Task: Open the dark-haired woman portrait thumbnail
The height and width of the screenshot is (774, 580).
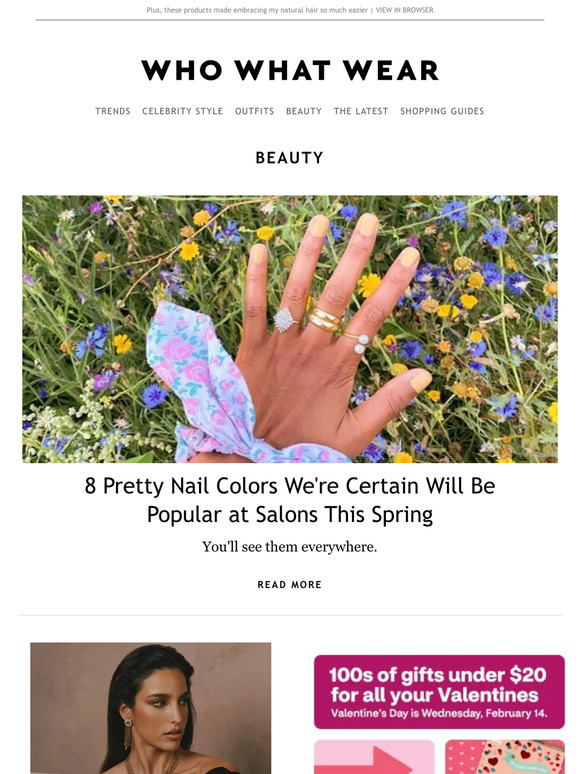Action: 151,708
